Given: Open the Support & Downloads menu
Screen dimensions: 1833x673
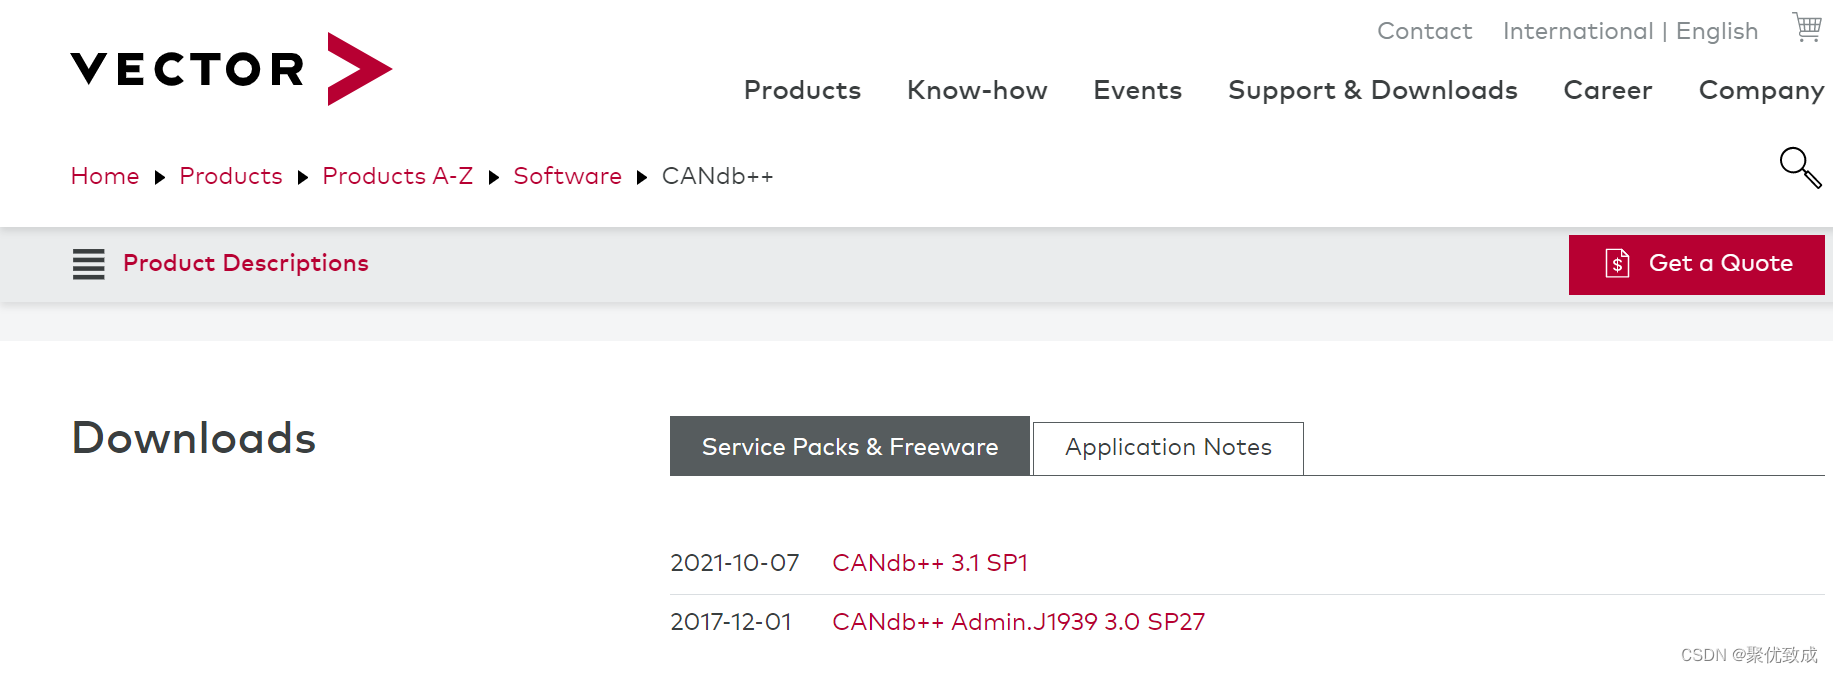Looking at the screenshot, I should pos(1372,90).
